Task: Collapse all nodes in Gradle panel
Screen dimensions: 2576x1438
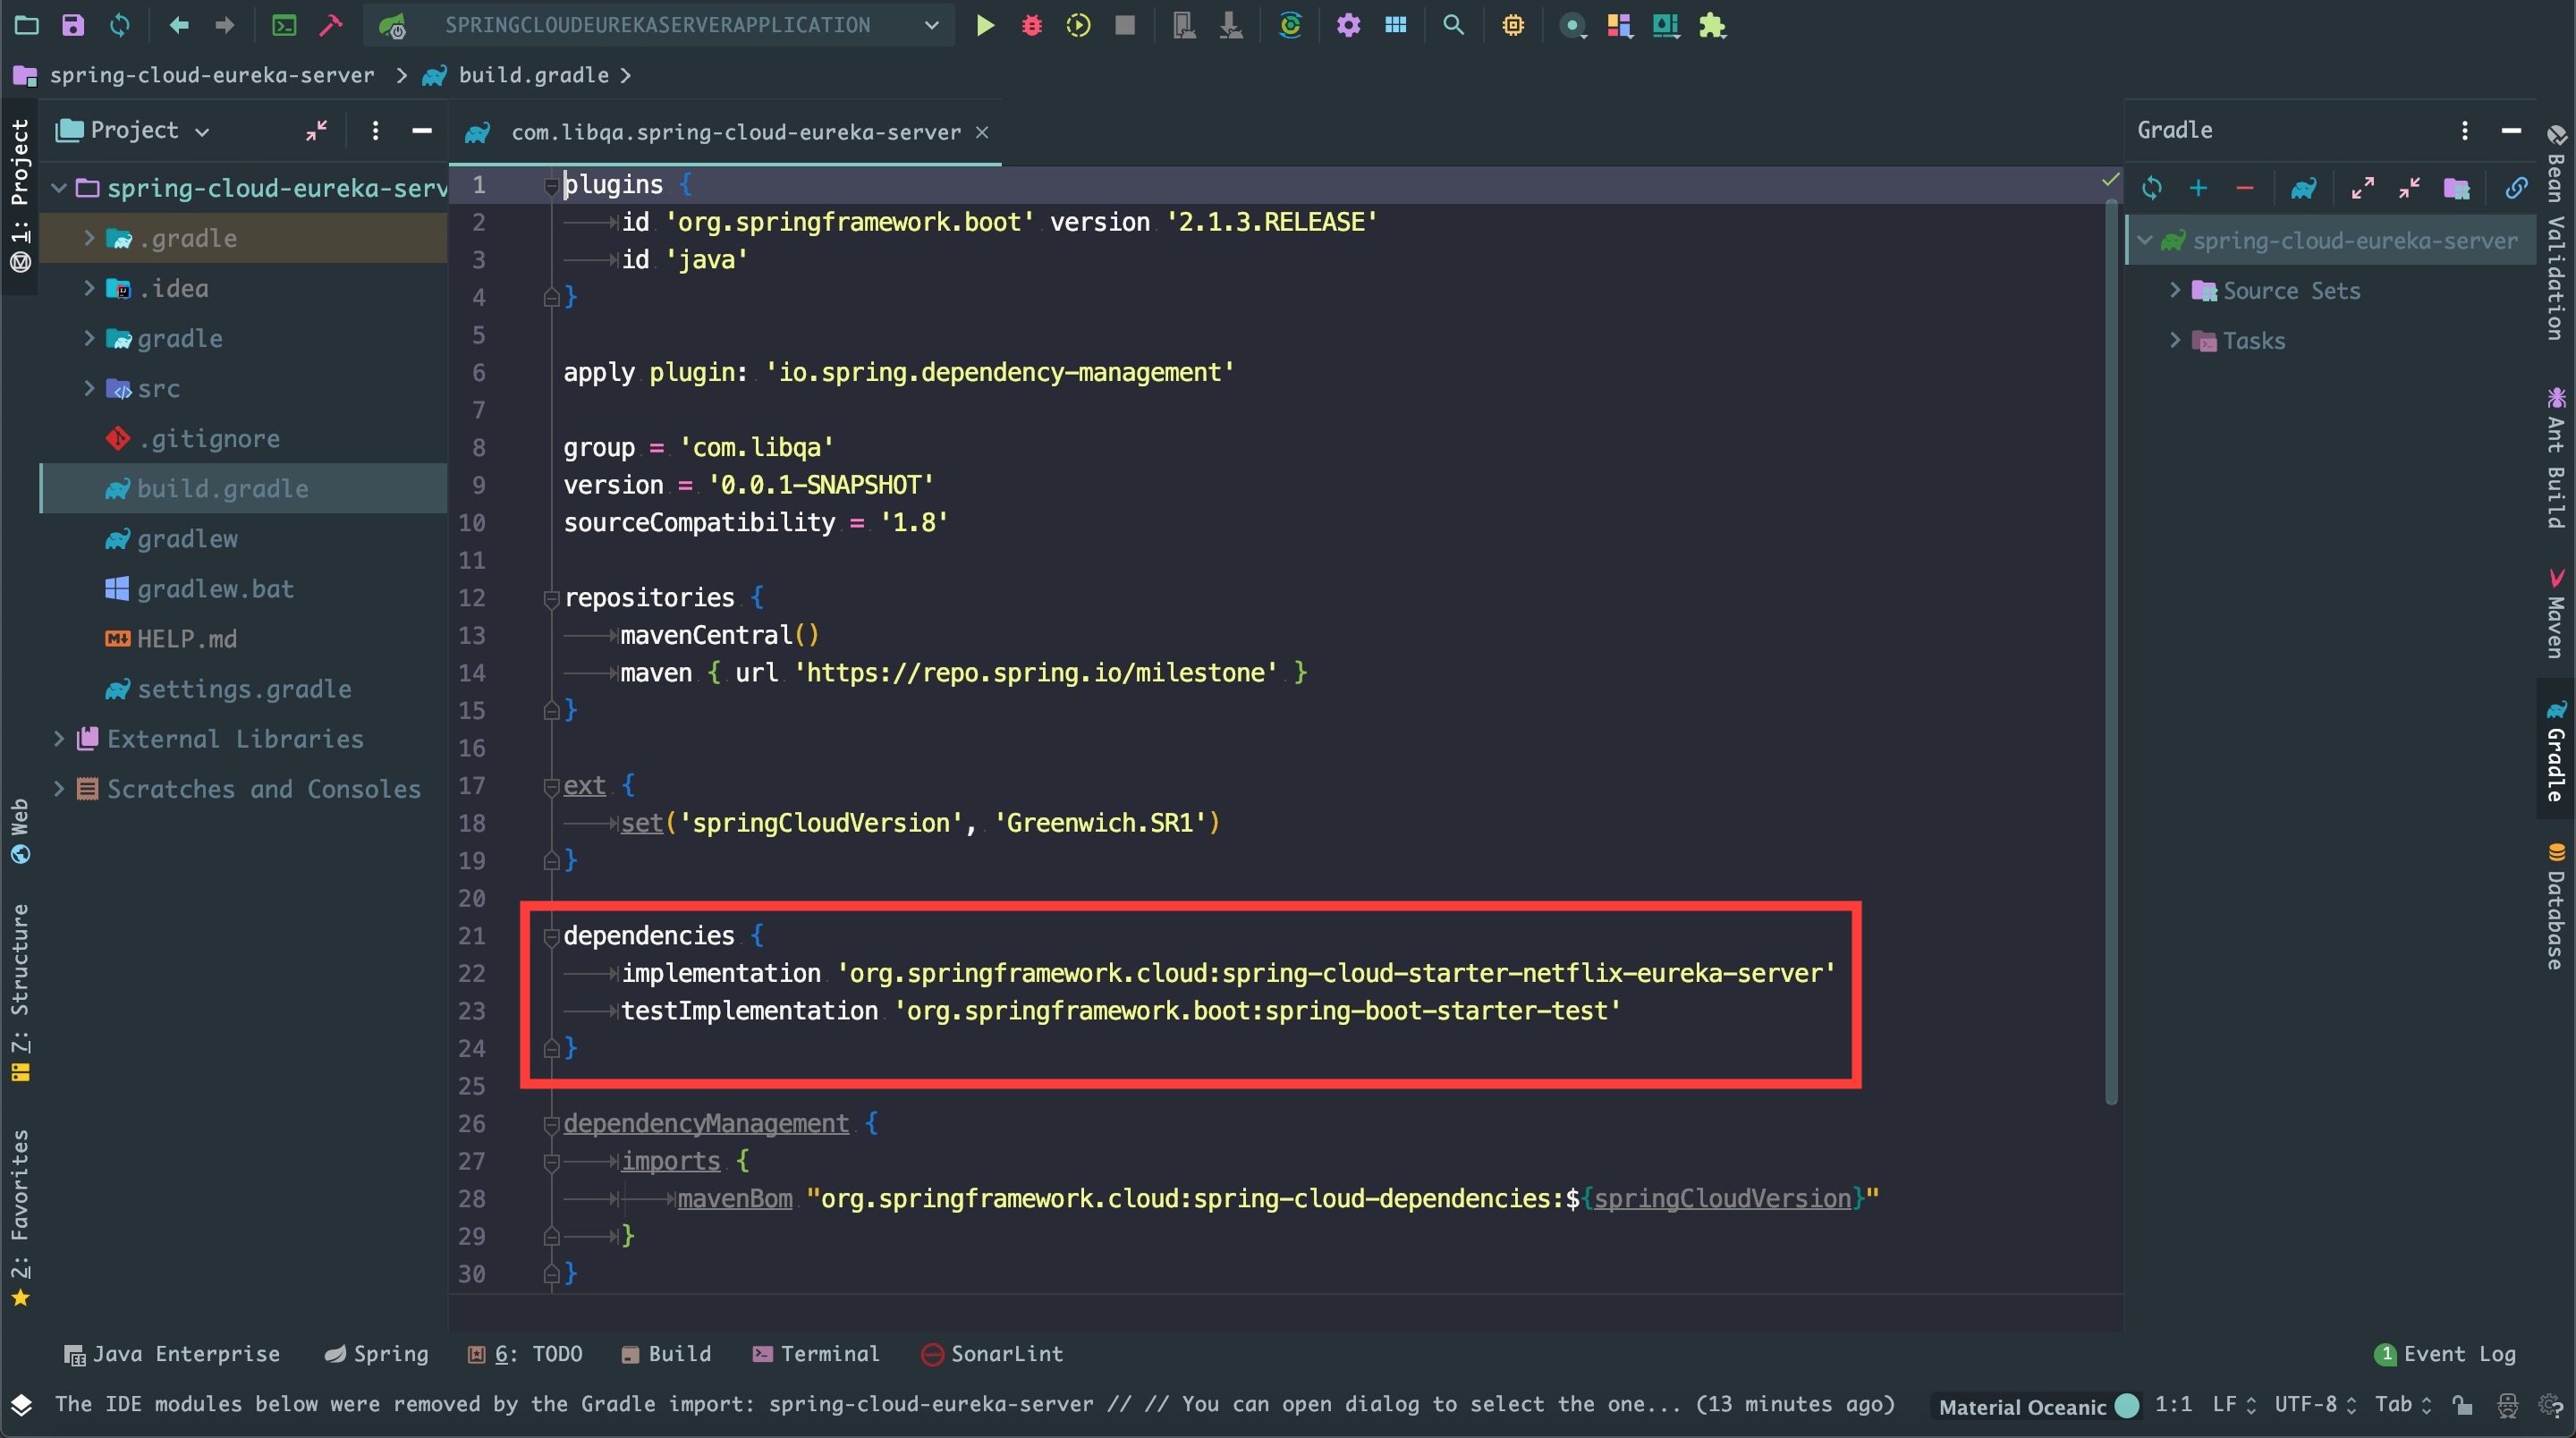Action: (2409, 188)
